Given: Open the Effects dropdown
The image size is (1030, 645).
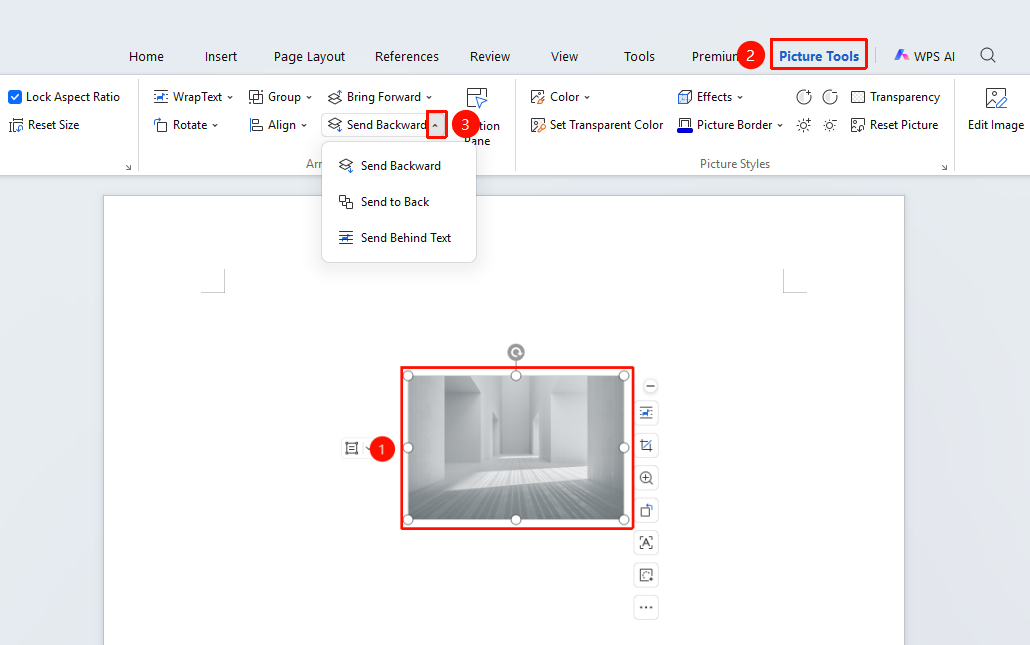Looking at the screenshot, I should [x=710, y=97].
